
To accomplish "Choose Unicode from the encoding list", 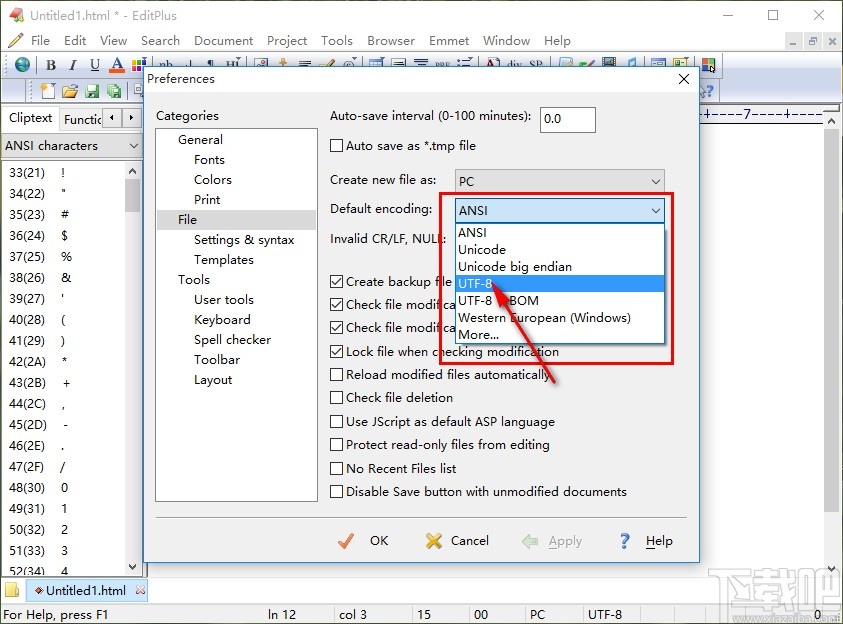I will [x=560, y=250].
